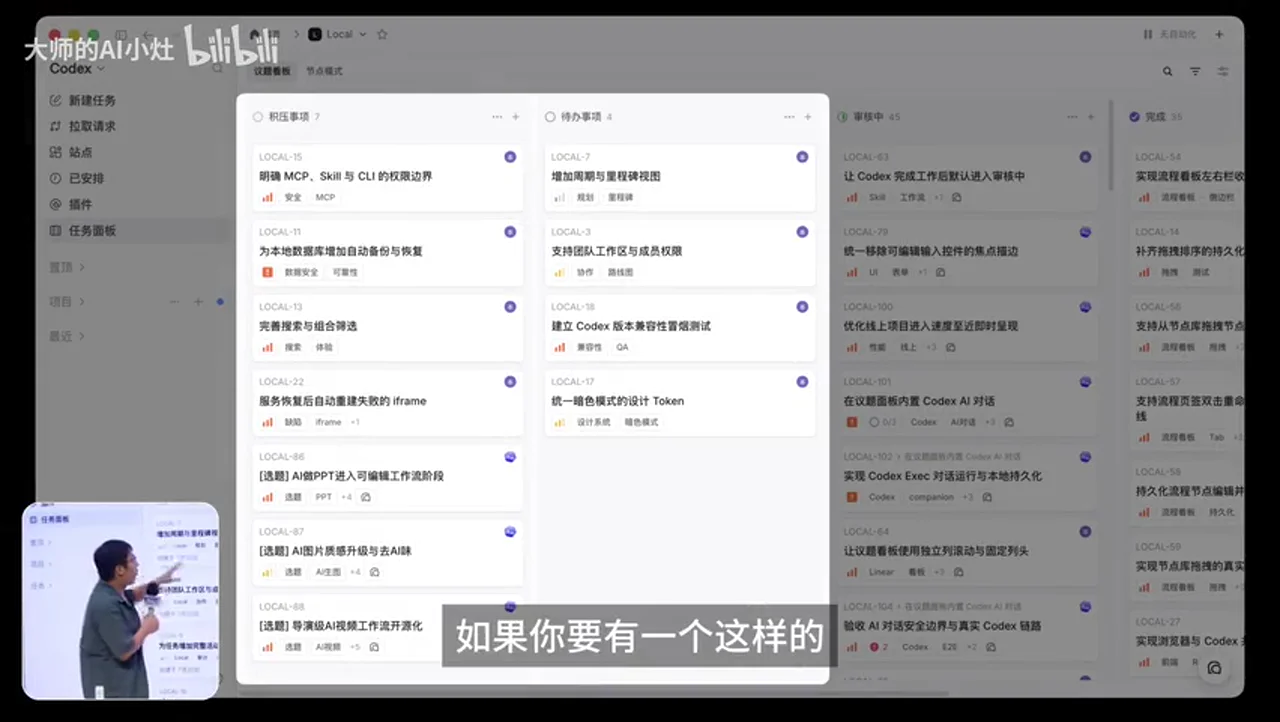Star the Local board as favorite
This screenshot has width=1280, height=722.
point(382,34)
